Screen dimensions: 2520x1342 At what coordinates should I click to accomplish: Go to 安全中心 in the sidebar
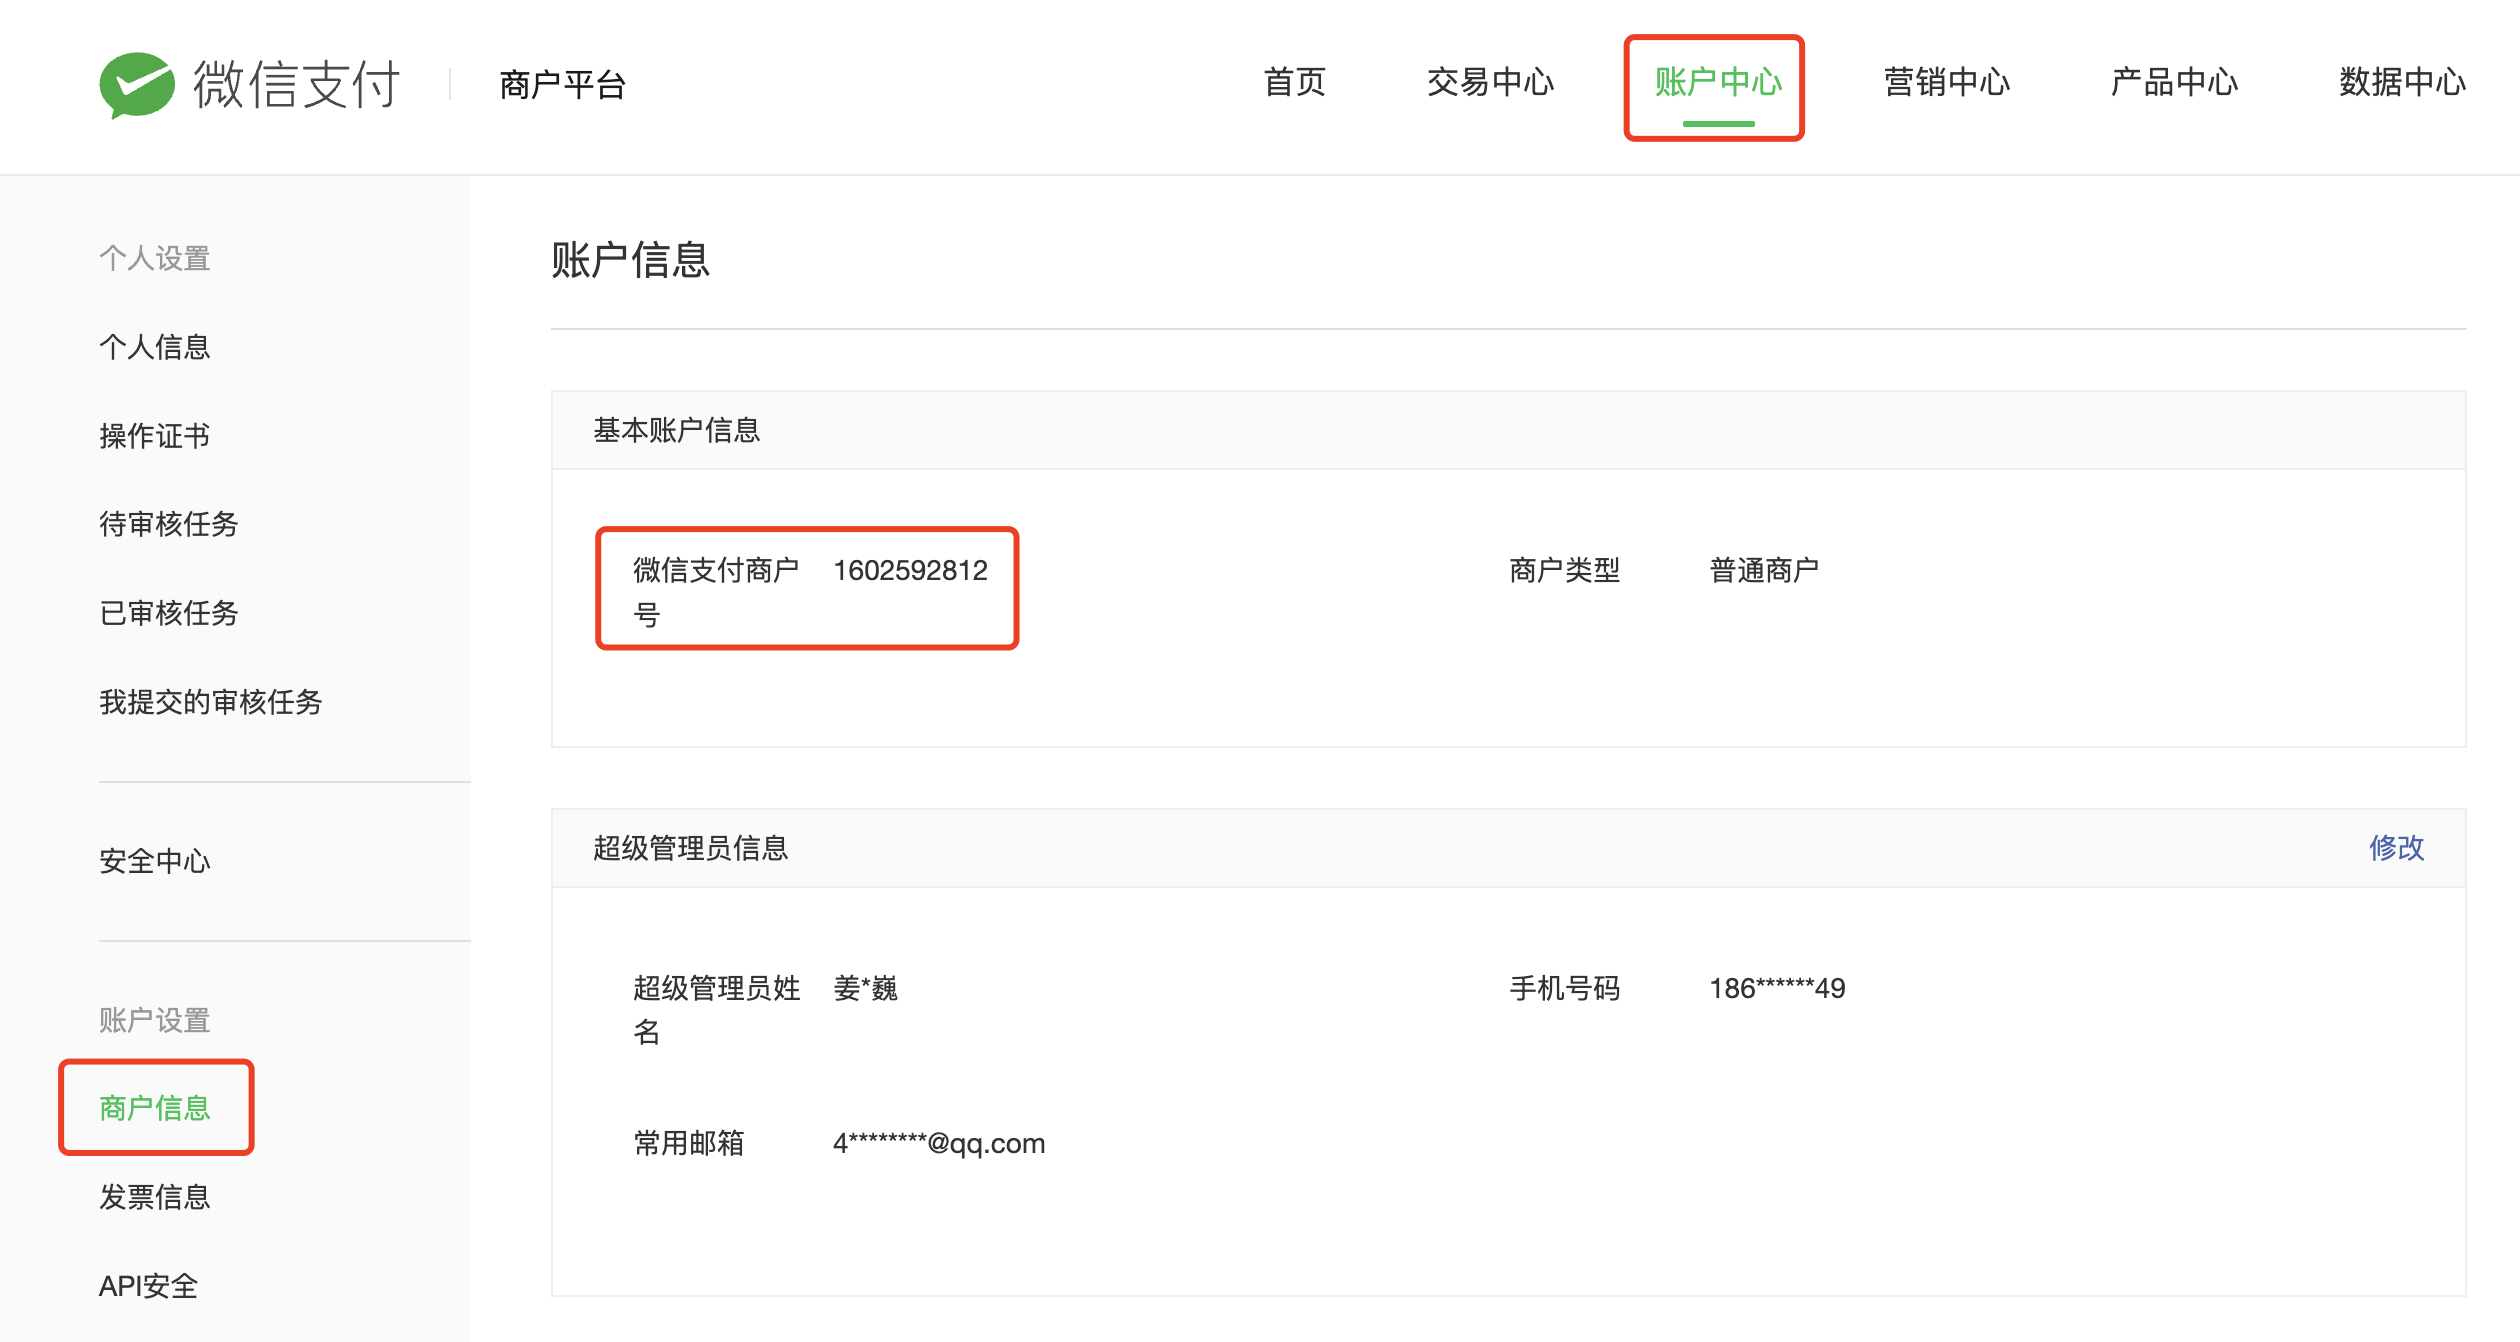pyautogui.click(x=155, y=861)
